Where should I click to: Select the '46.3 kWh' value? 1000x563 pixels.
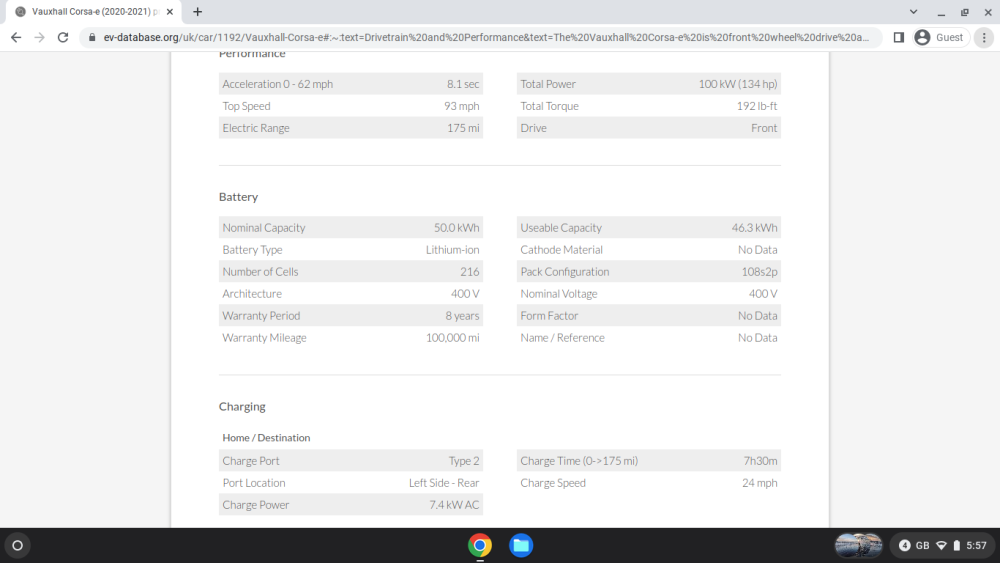(x=754, y=228)
